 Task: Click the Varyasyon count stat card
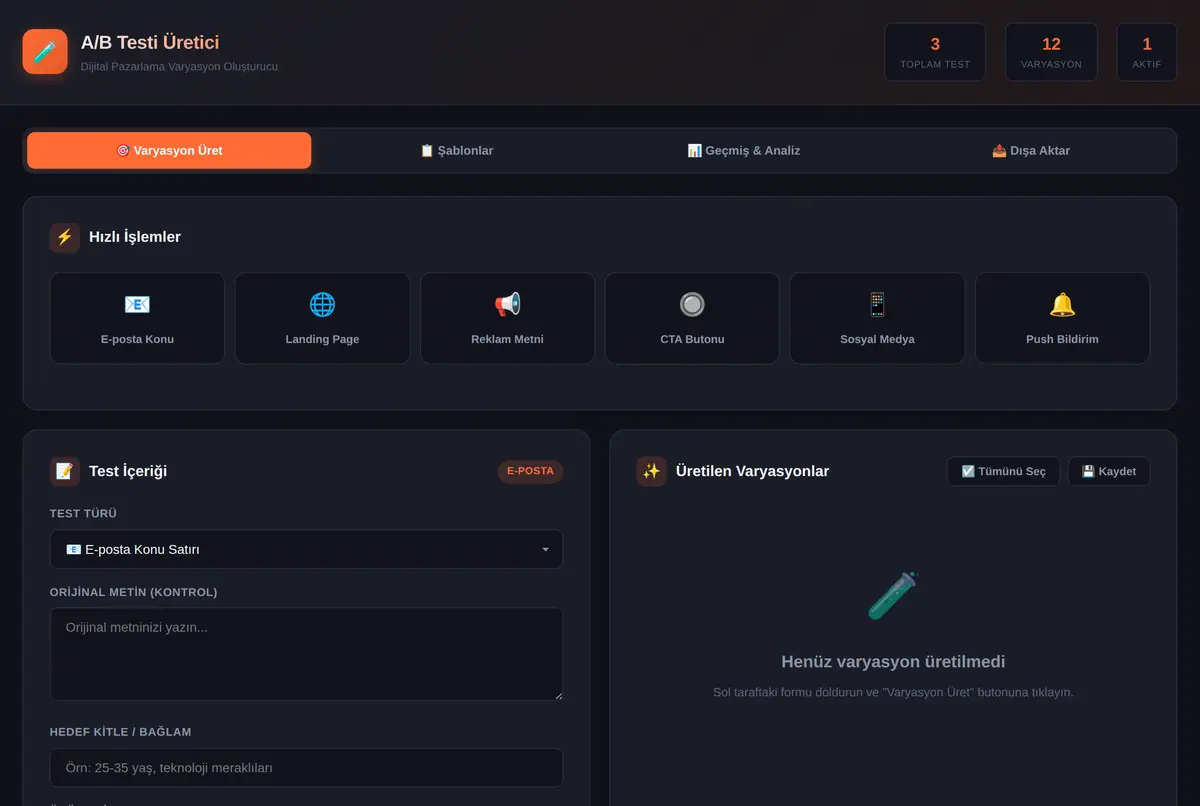(x=1051, y=52)
